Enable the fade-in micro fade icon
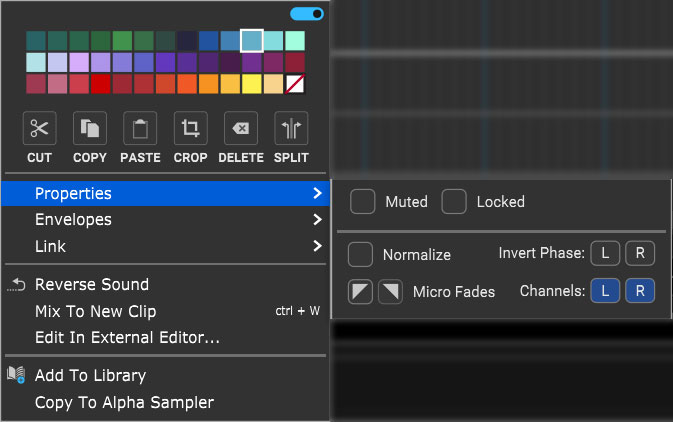Screen dimensions: 673x422 tap(360, 292)
